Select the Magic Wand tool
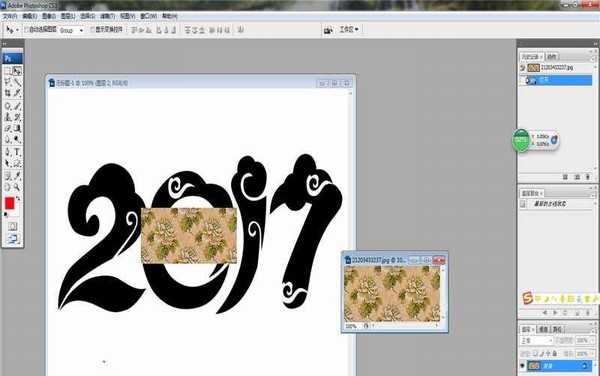This screenshot has height=376, width=600. tap(17, 82)
